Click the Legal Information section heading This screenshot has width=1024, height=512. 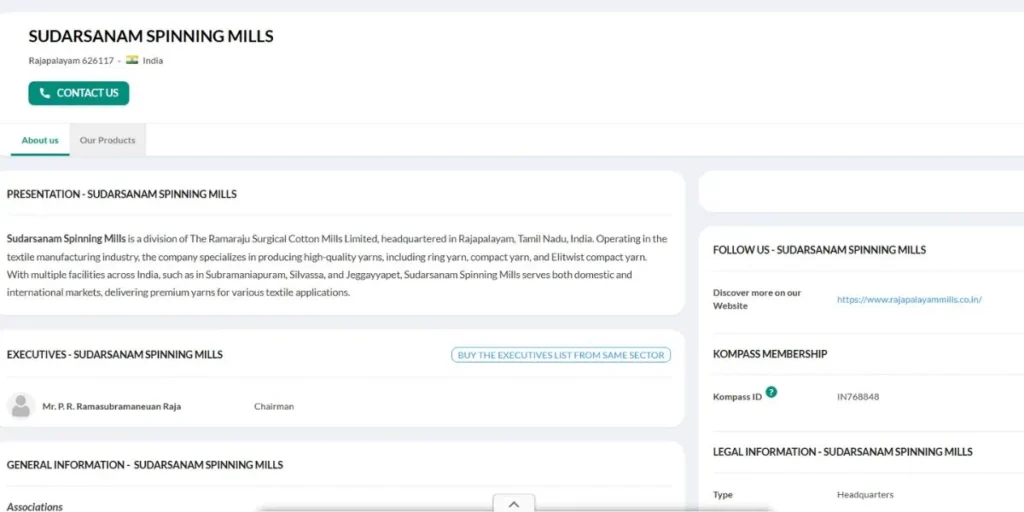point(842,452)
